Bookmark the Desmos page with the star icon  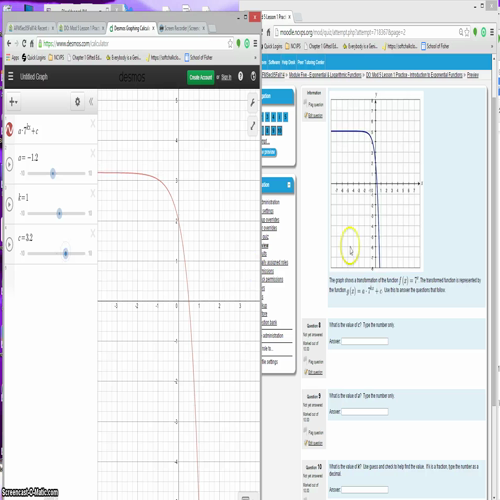(x=230, y=43)
